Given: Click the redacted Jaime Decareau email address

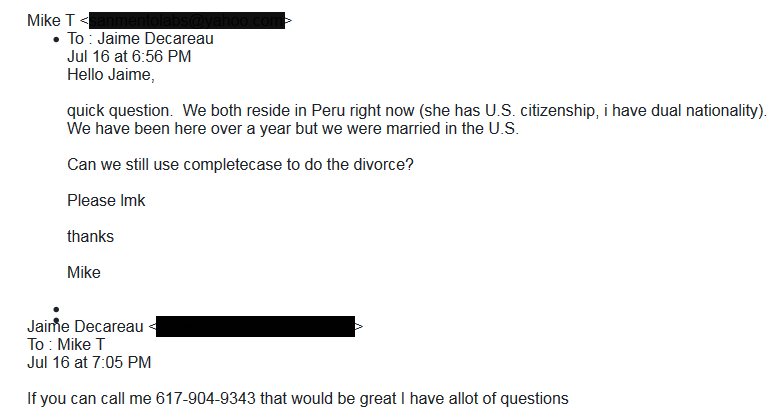Looking at the screenshot, I should pyautogui.click(x=255, y=327).
